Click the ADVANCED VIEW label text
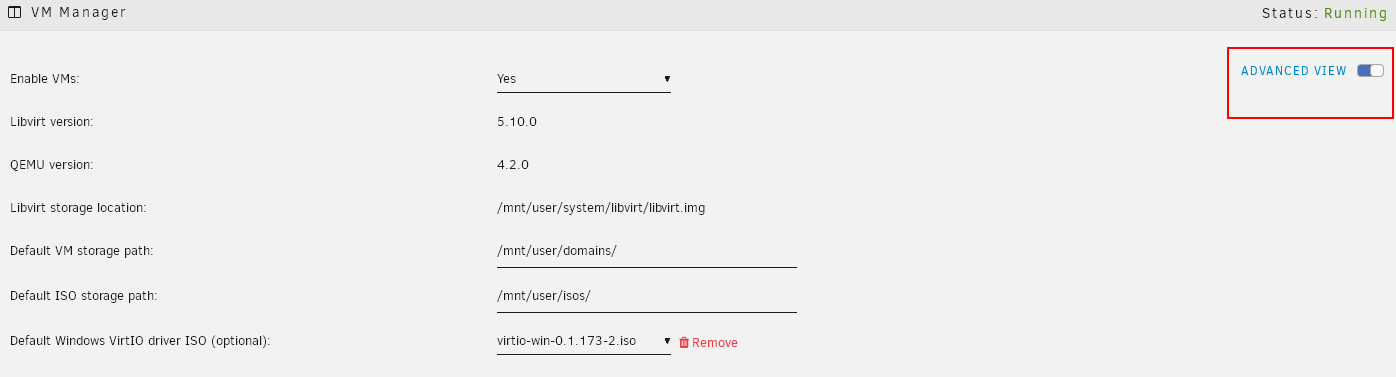Screen dimensions: 1396x377 coord(1294,71)
